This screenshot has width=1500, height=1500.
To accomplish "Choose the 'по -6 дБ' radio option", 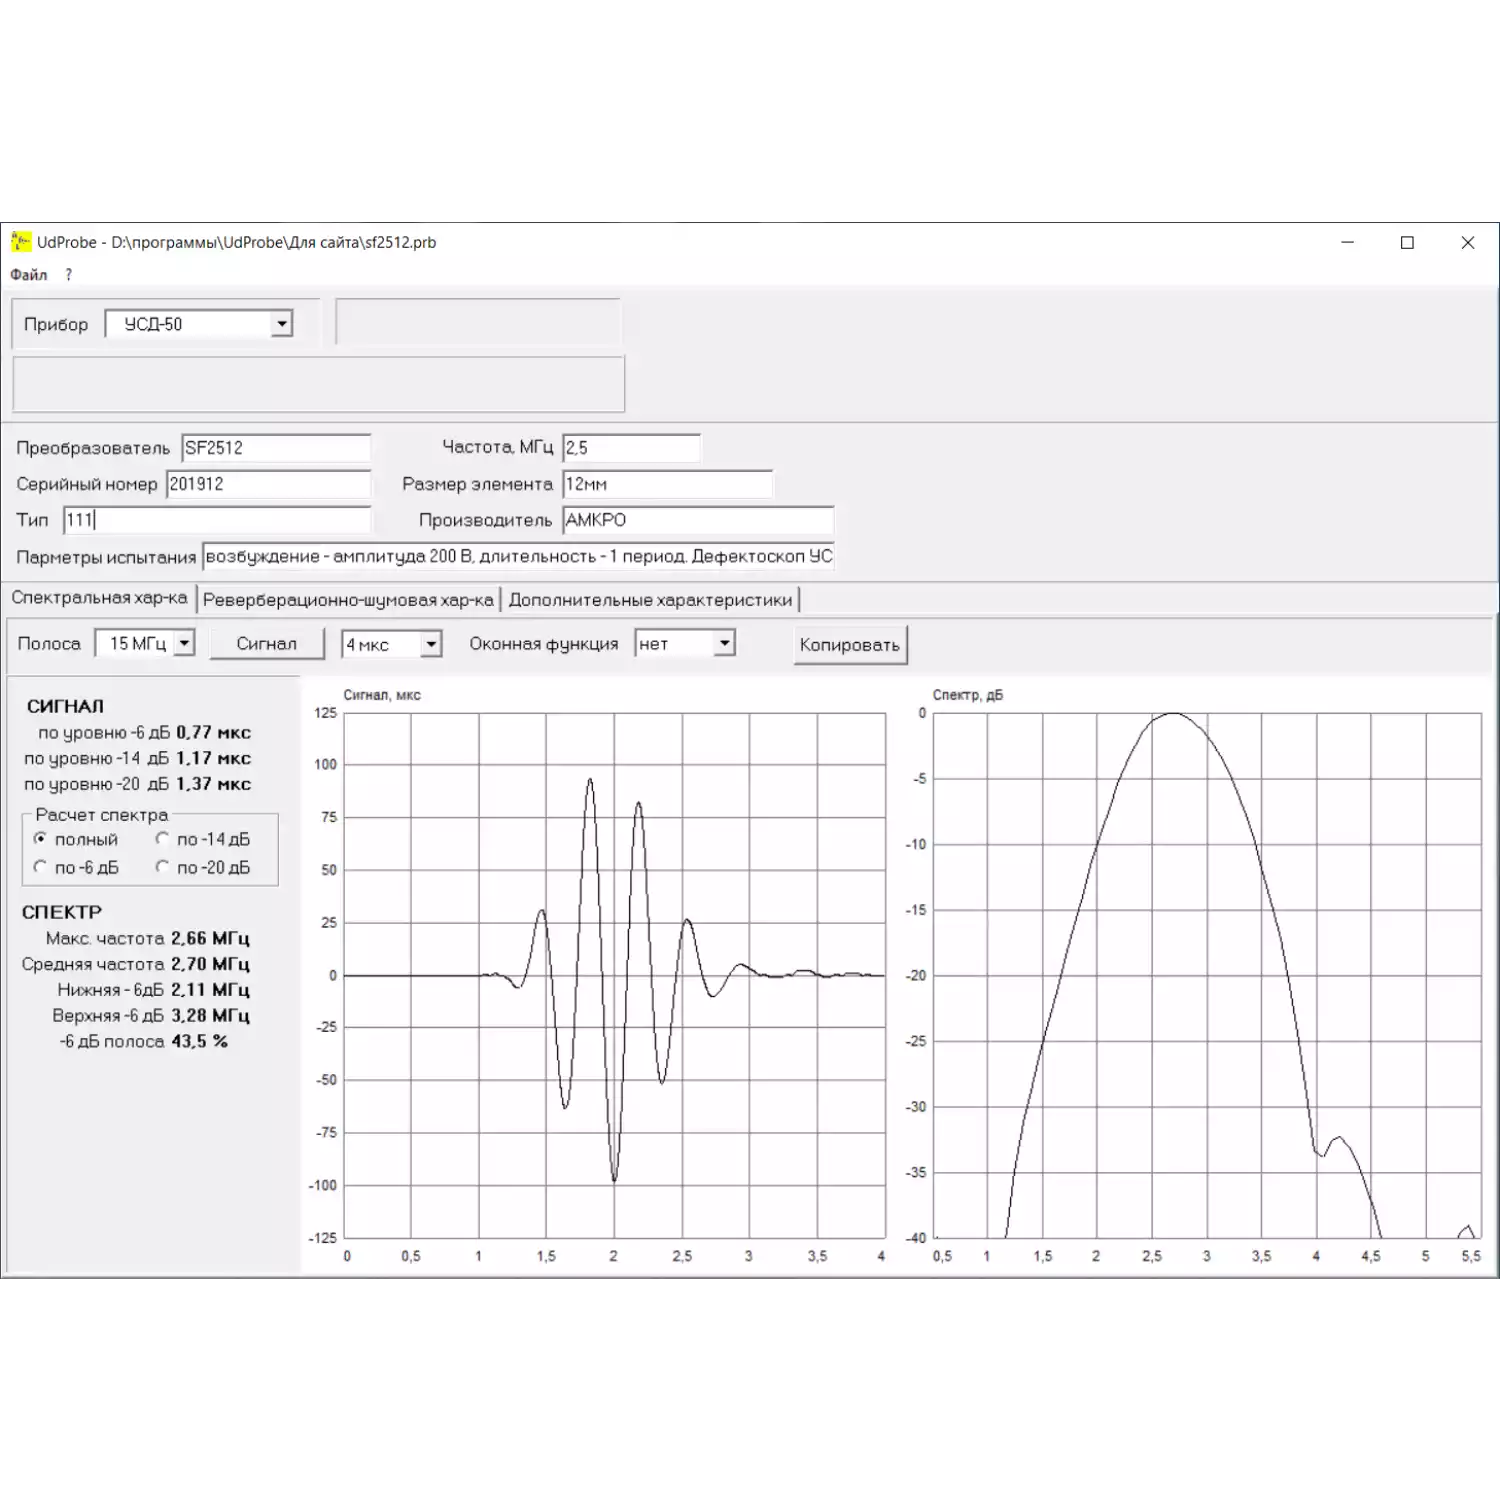I will (41, 867).
